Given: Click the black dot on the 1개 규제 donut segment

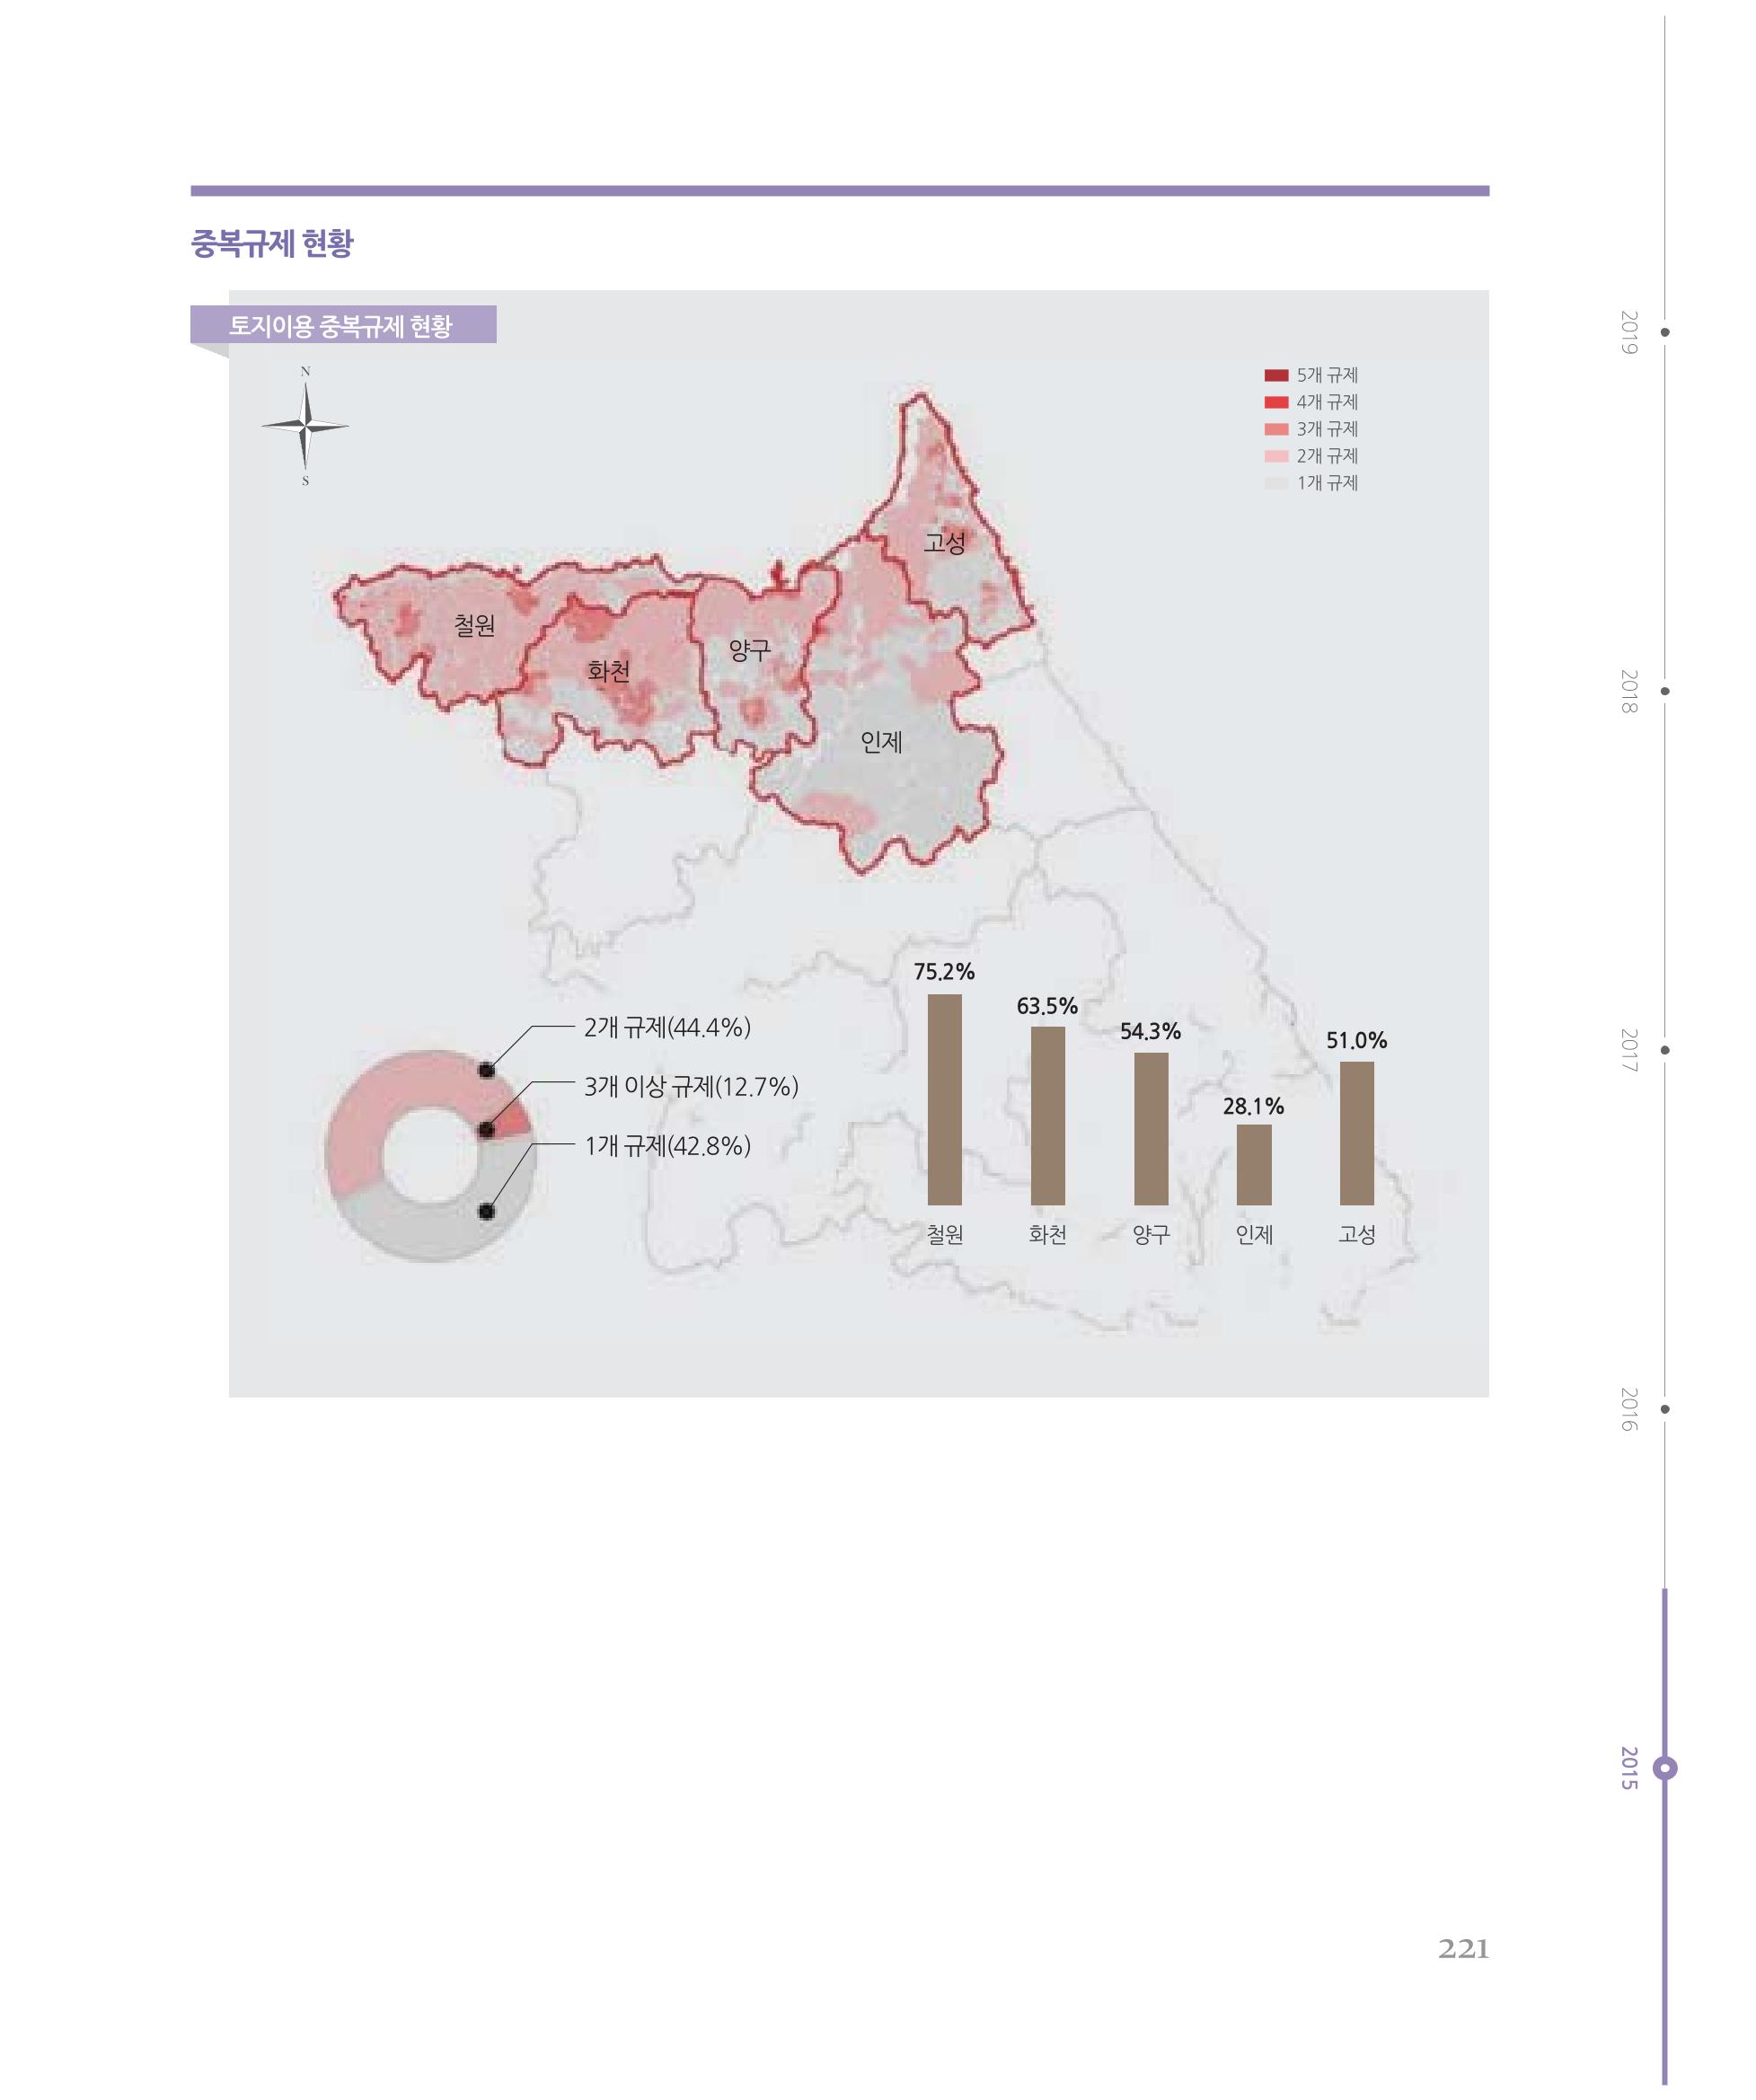Looking at the screenshot, I should coord(486,1212).
